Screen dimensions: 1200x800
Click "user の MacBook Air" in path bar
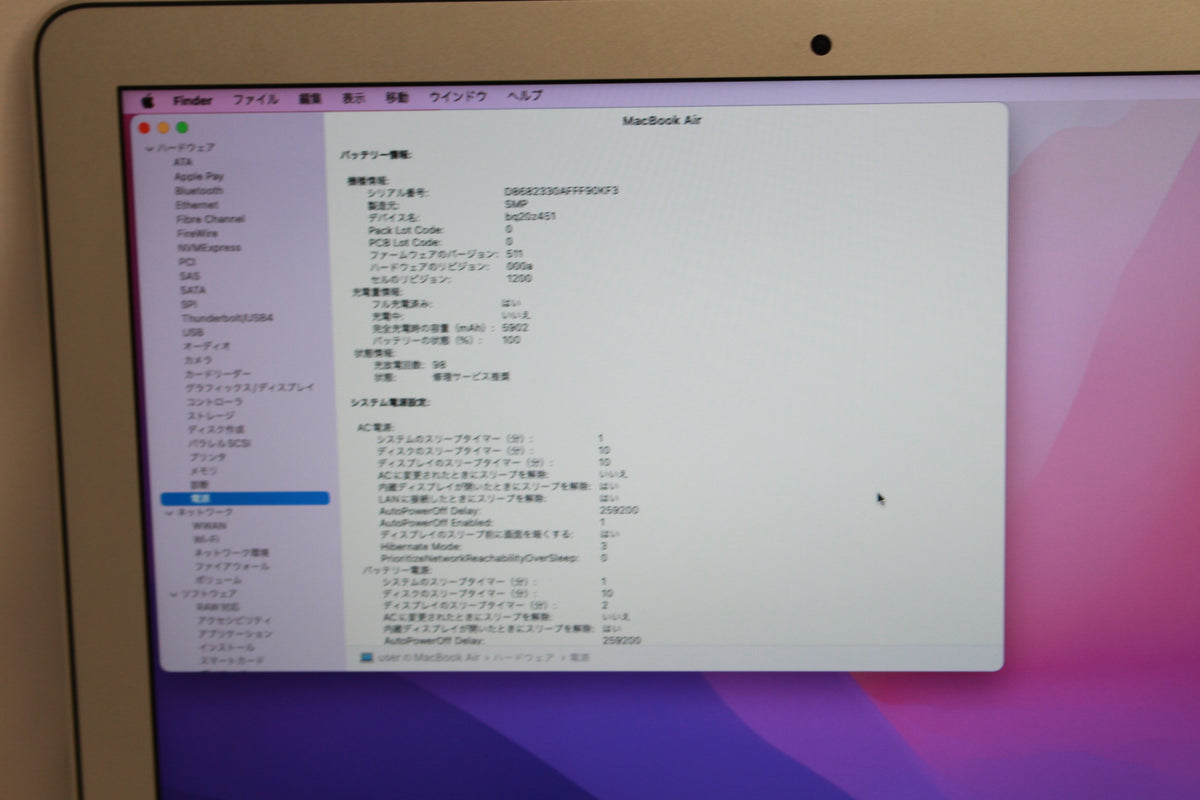point(431,658)
